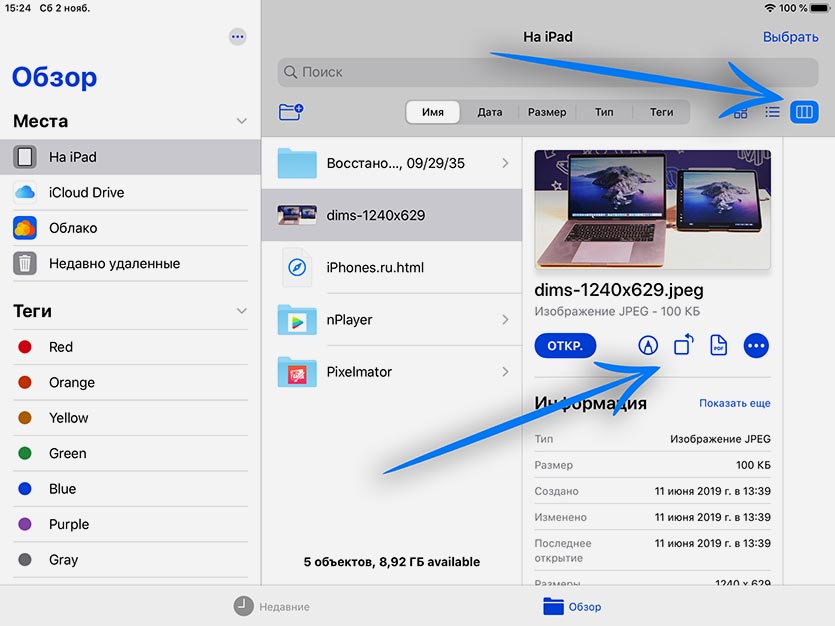Select the На iPad location row

coord(130,157)
